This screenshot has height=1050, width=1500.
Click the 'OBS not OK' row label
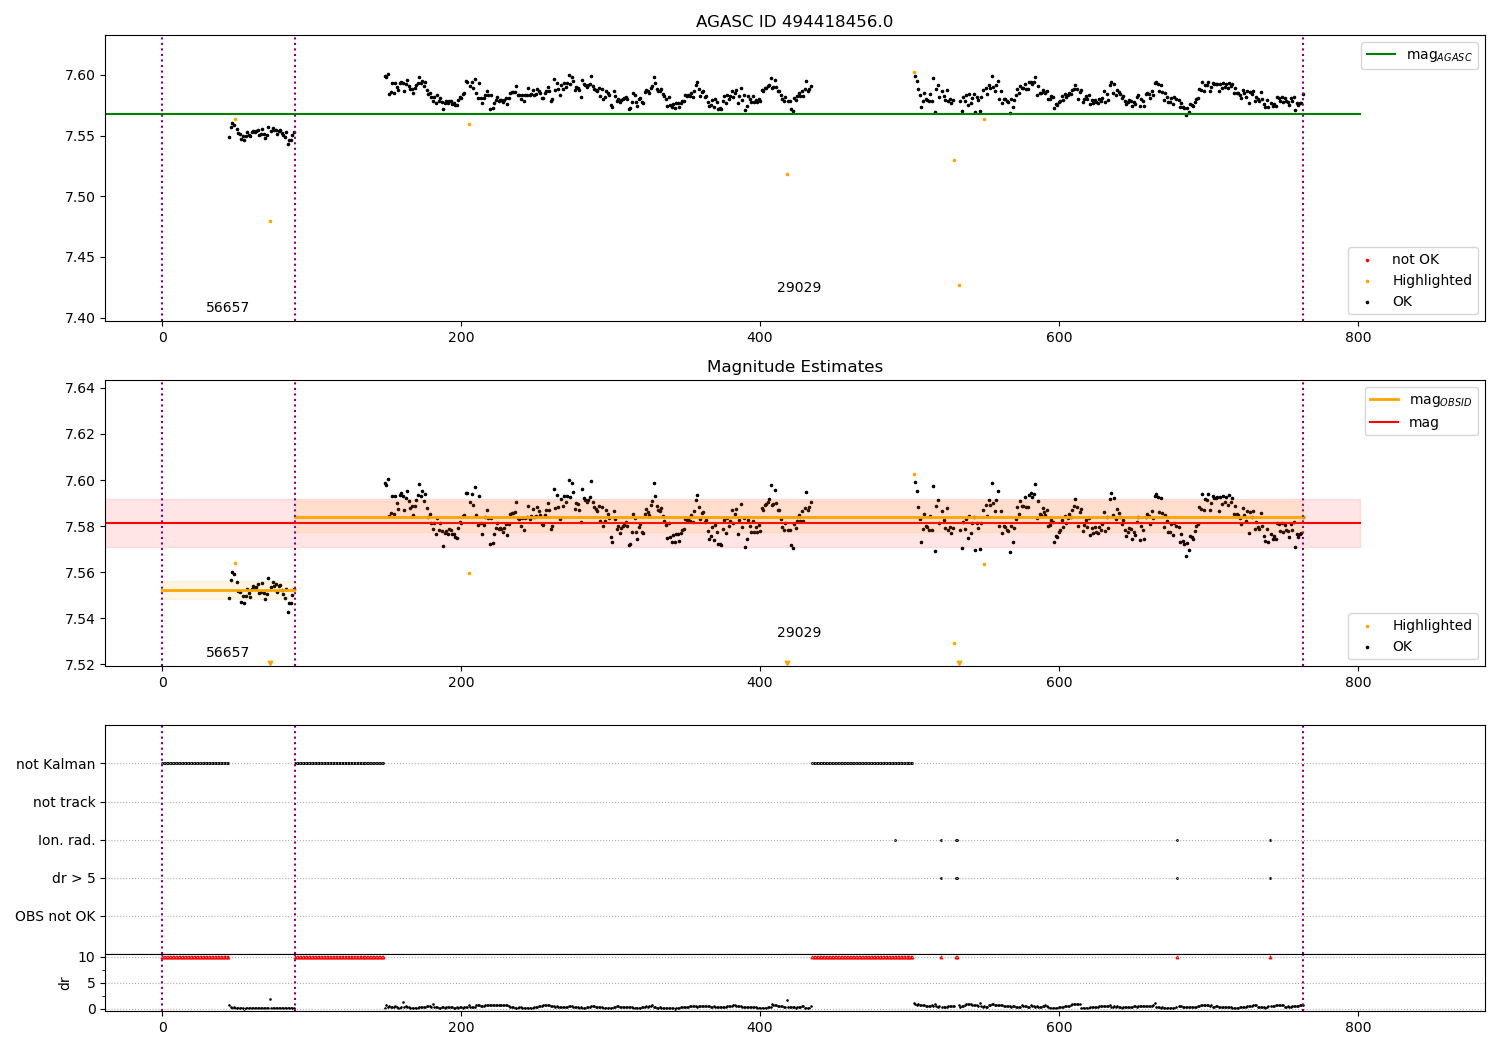[55, 916]
